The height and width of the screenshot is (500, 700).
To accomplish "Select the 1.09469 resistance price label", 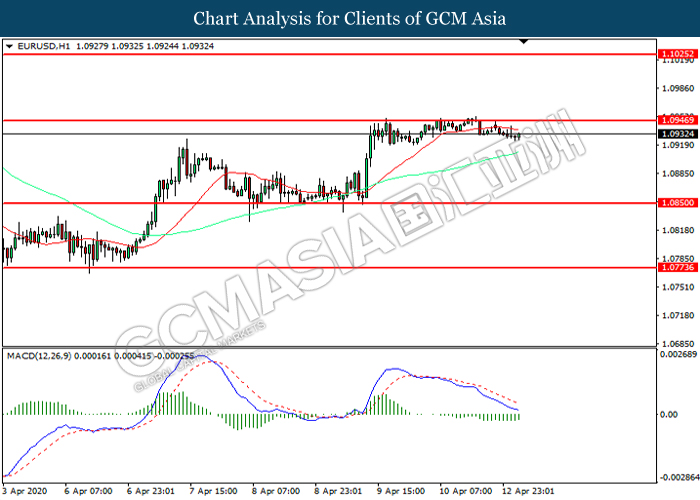I will point(678,120).
